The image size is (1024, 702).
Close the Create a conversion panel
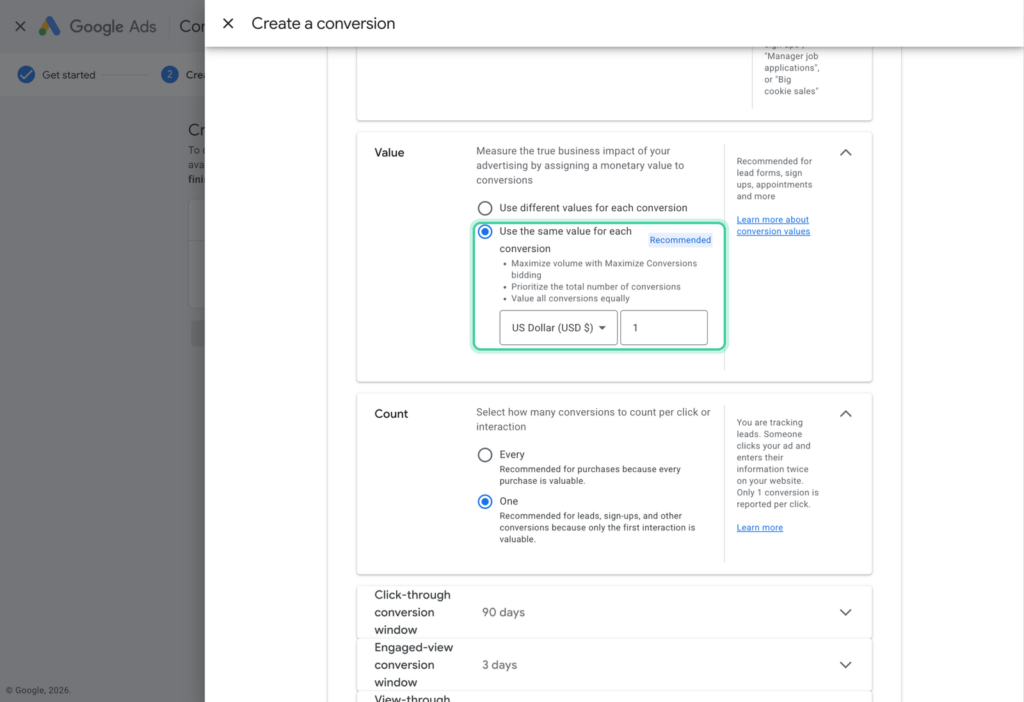point(228,24)
